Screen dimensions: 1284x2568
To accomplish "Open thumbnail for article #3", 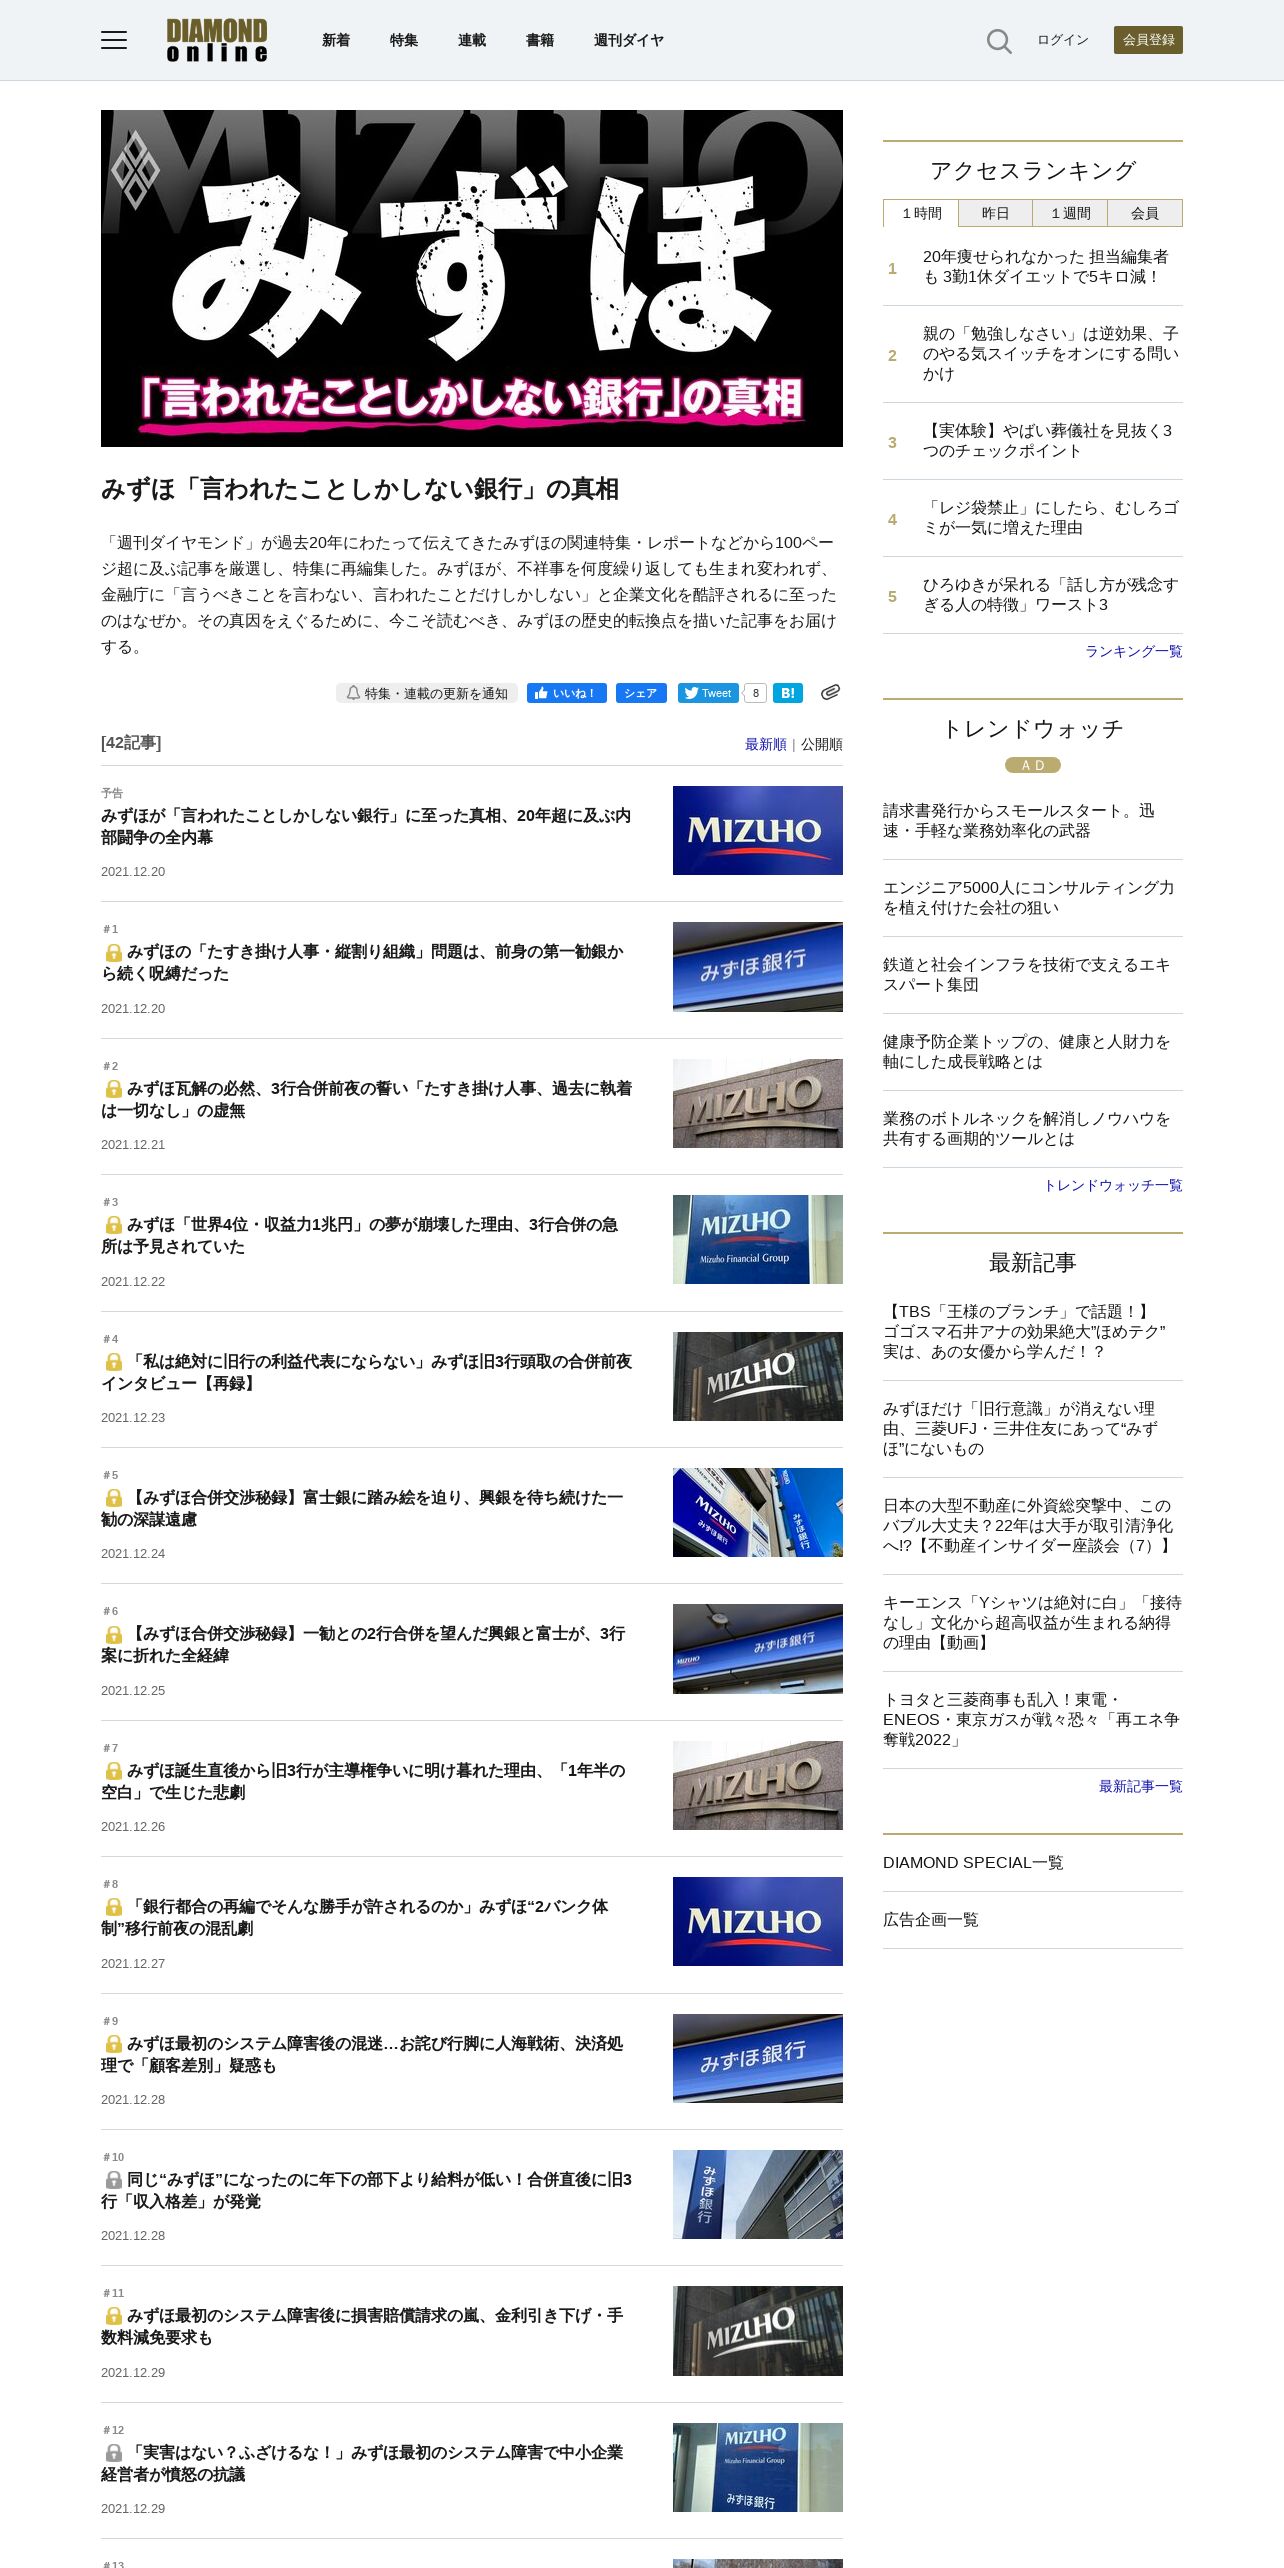I will 758,1239.
